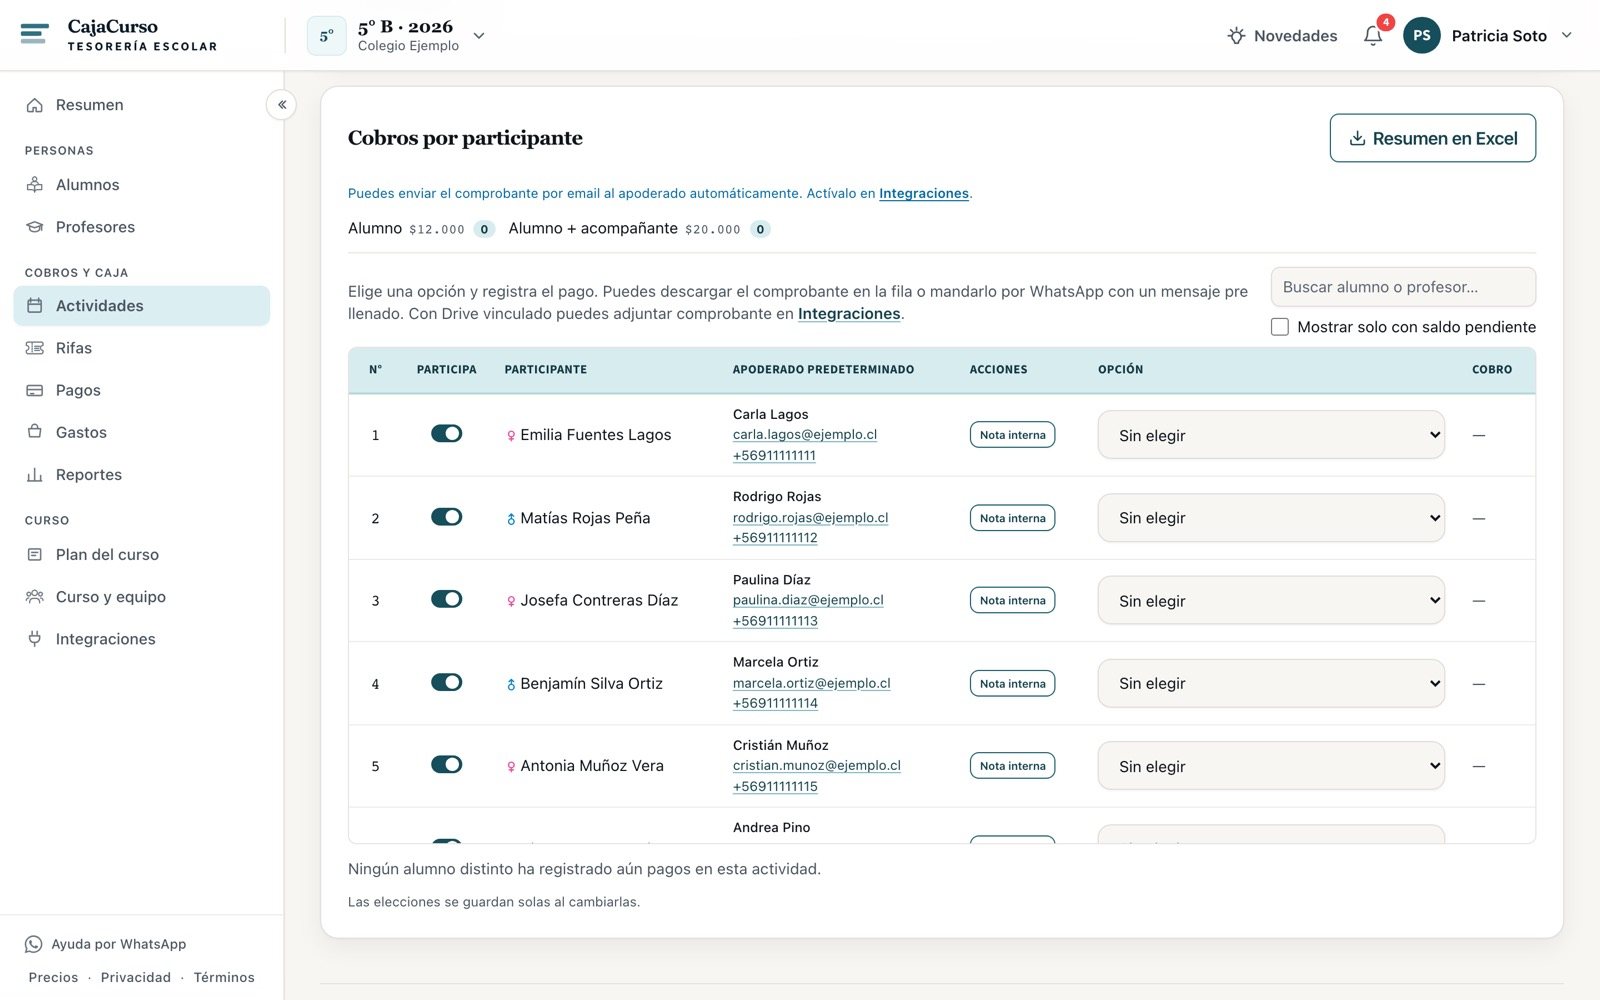1600x1000 pixels.
Task: Toggle participation for Benjamín Silva Ortiz
Action: coord(446,682)
